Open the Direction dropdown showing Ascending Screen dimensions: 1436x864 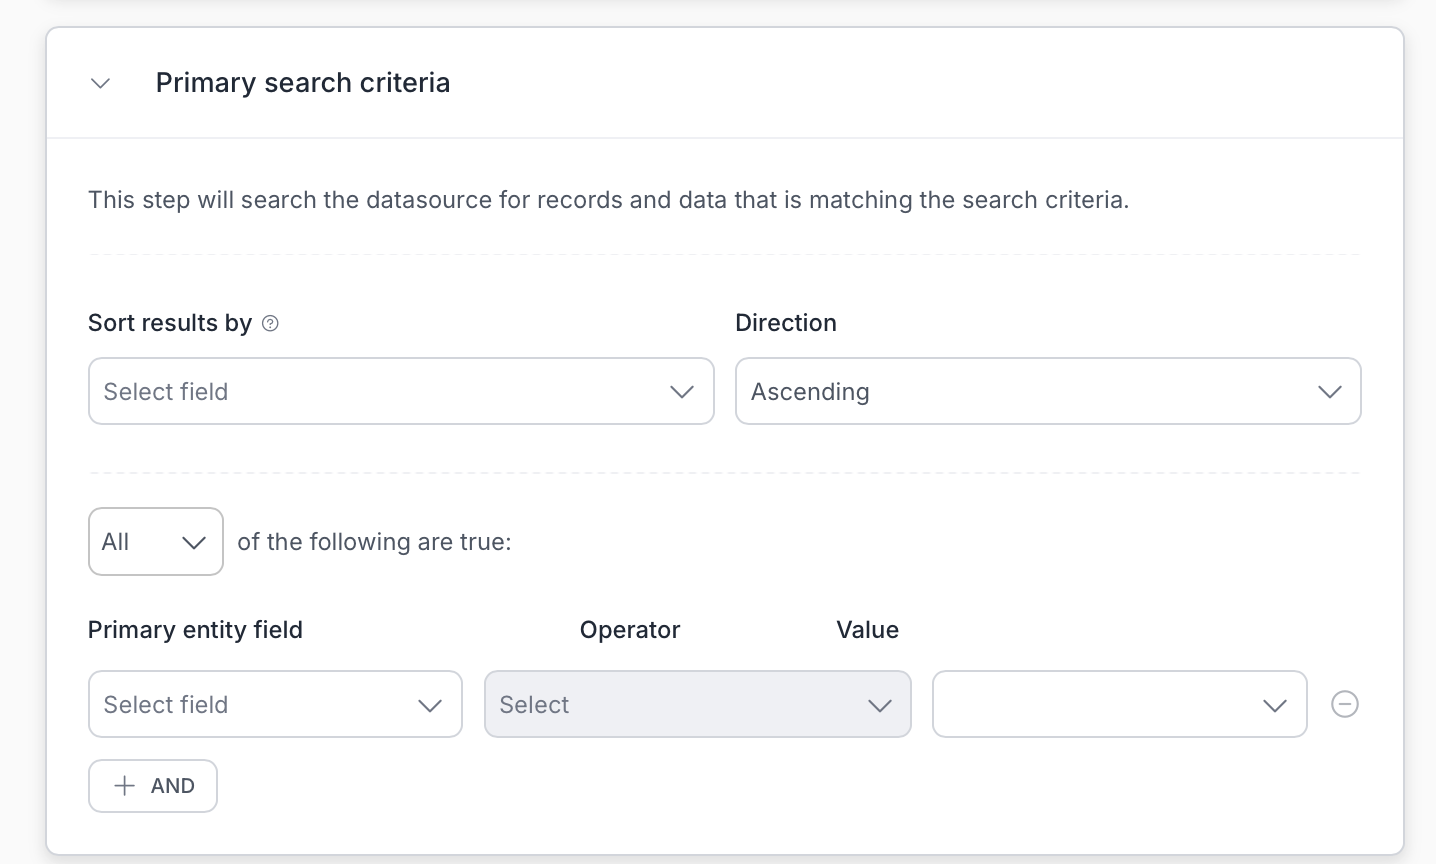click(1030, 392)
